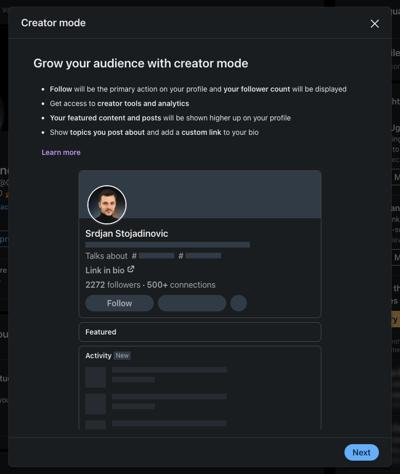
Task: Click the name Srdjan Stojadinovic
Action: point(127,233)
